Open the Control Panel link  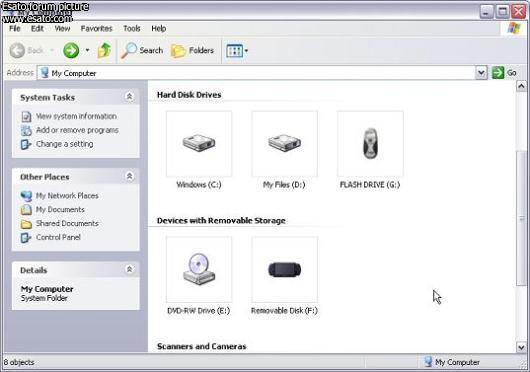(58, 237)
